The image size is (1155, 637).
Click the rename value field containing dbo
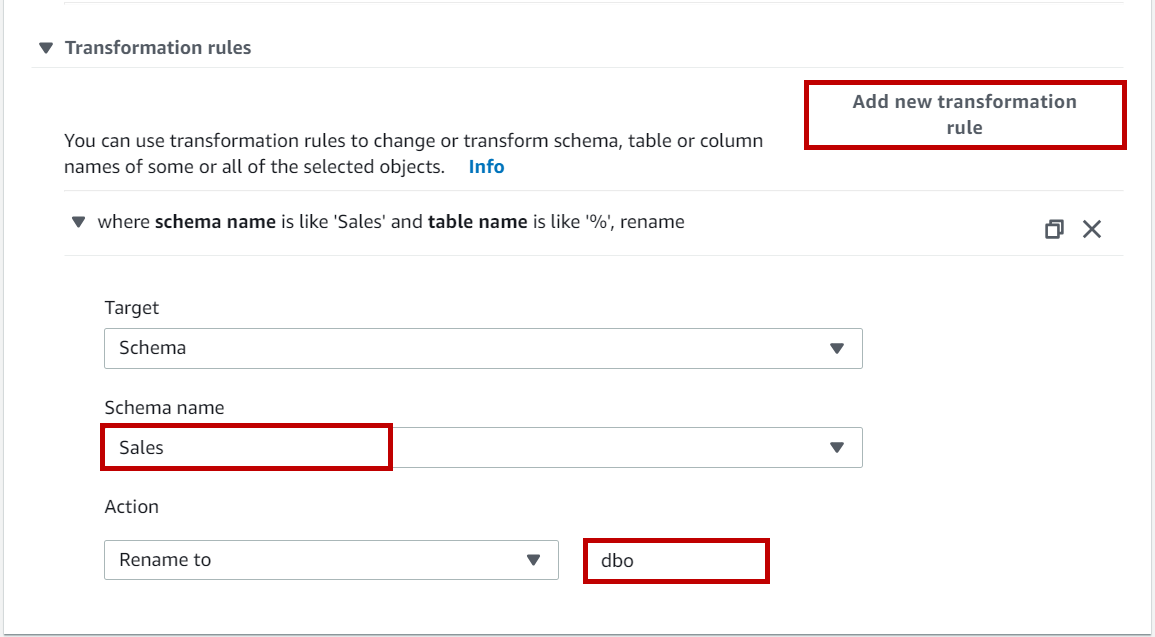coord(676,561)
